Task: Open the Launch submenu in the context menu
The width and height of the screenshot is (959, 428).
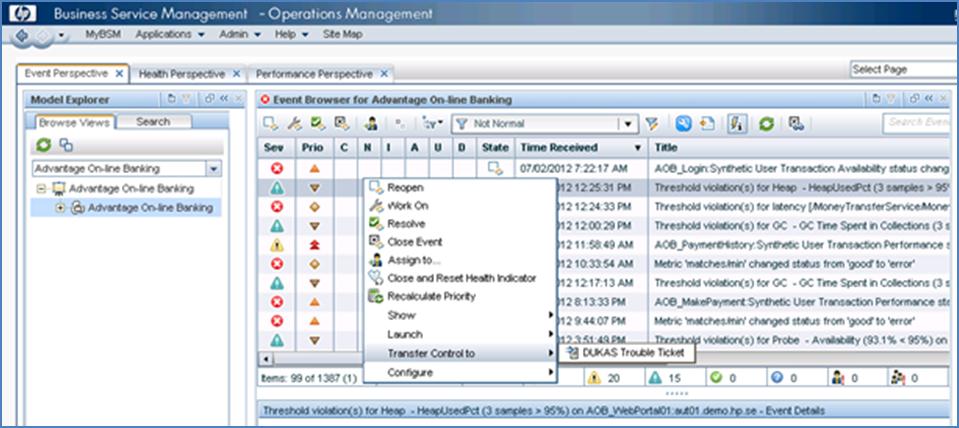Action: coord(460,334)
